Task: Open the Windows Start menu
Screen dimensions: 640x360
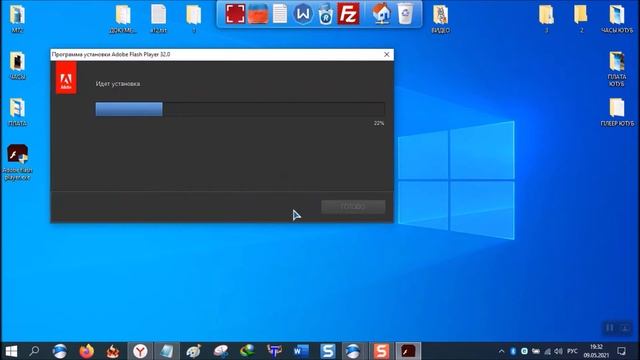Action: 11,351
